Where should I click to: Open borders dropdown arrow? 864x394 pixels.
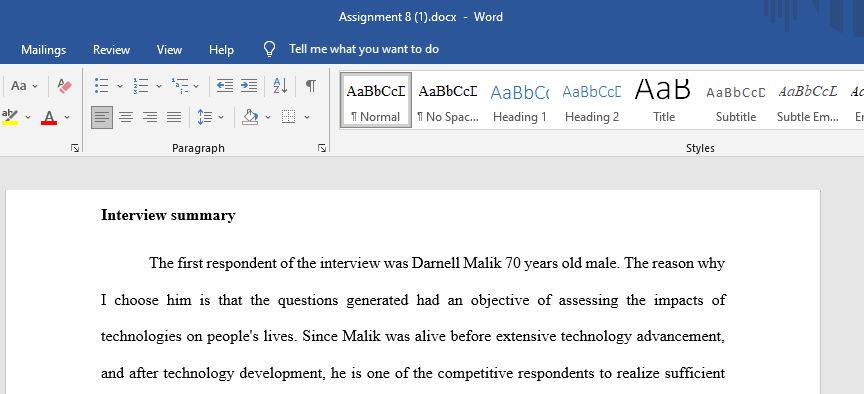click(307, 117)
